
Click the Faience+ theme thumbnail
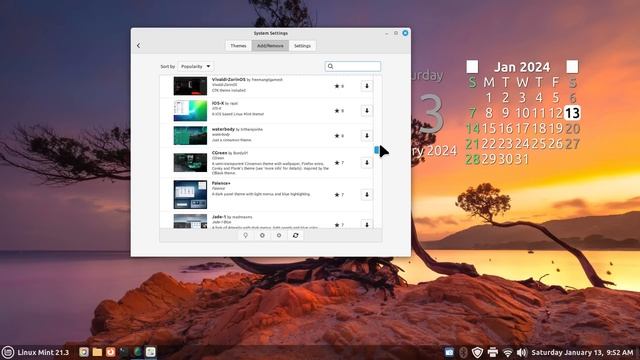pyautogui.click(x=190, y=195)
